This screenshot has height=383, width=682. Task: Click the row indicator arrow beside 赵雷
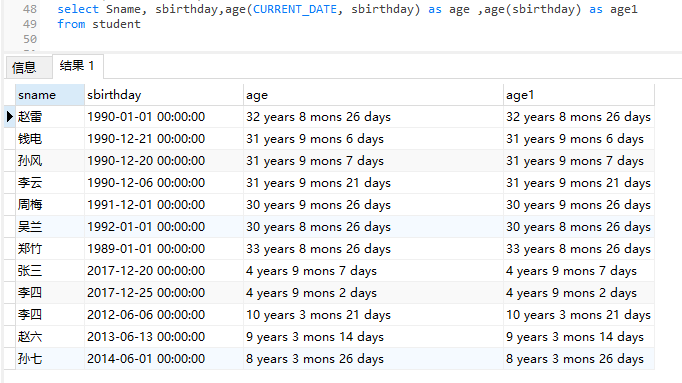(x=10, y=117)
